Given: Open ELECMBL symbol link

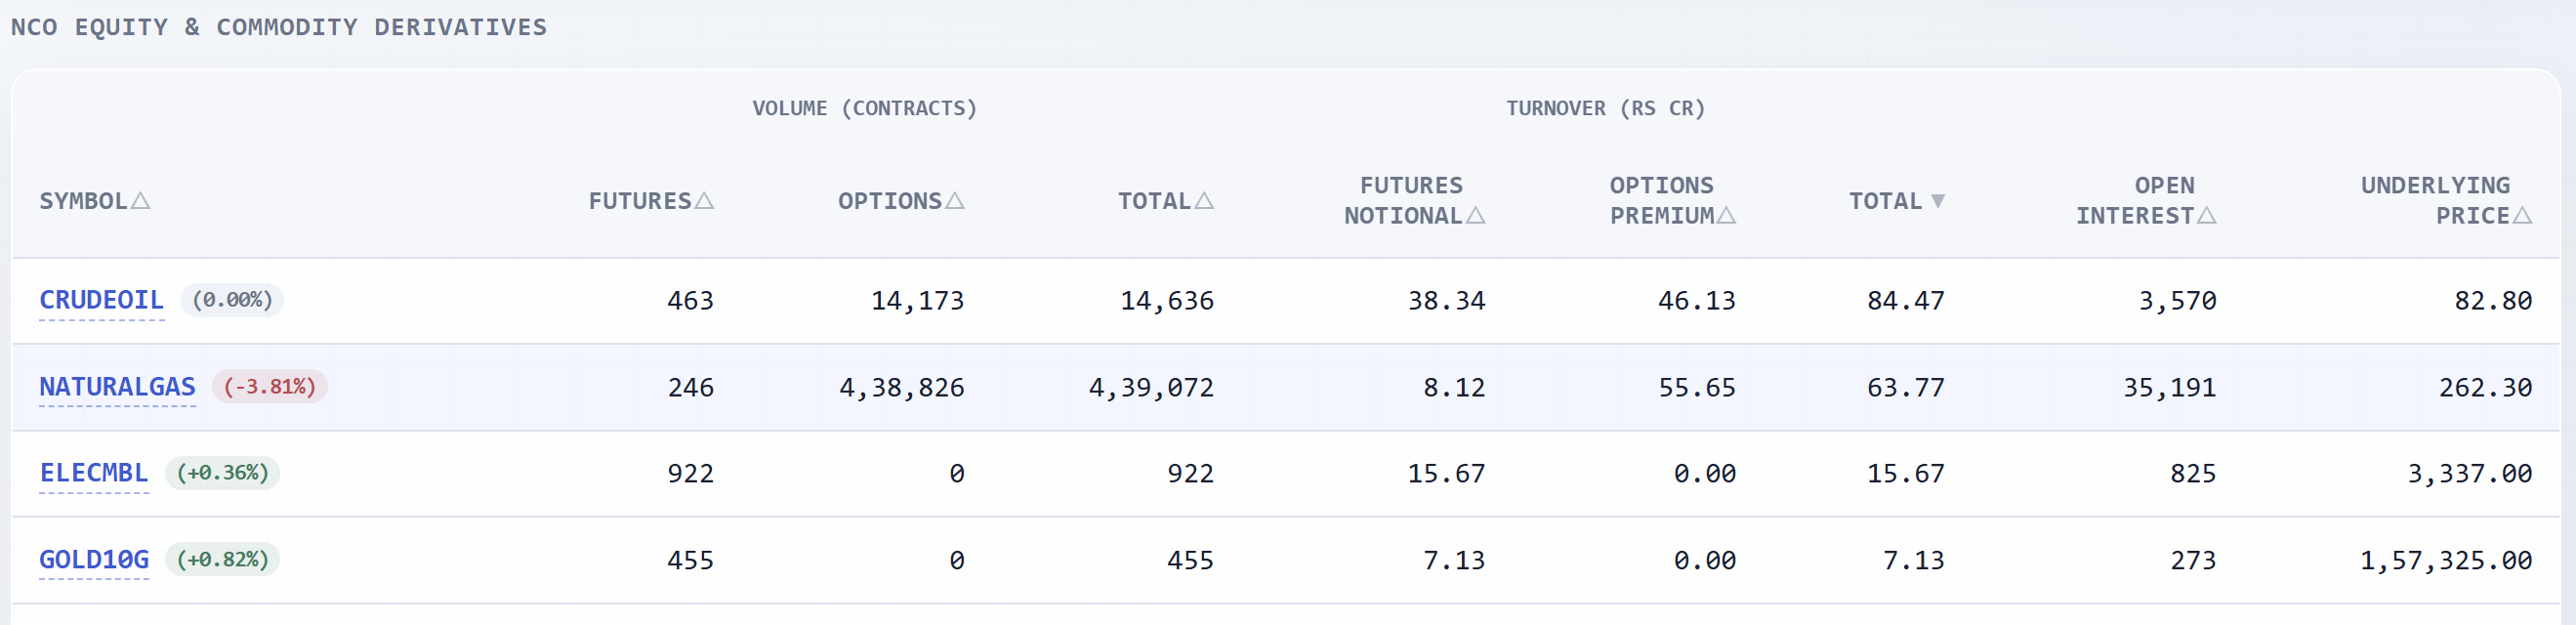Looking at the screenshot, I should point(94,474).
